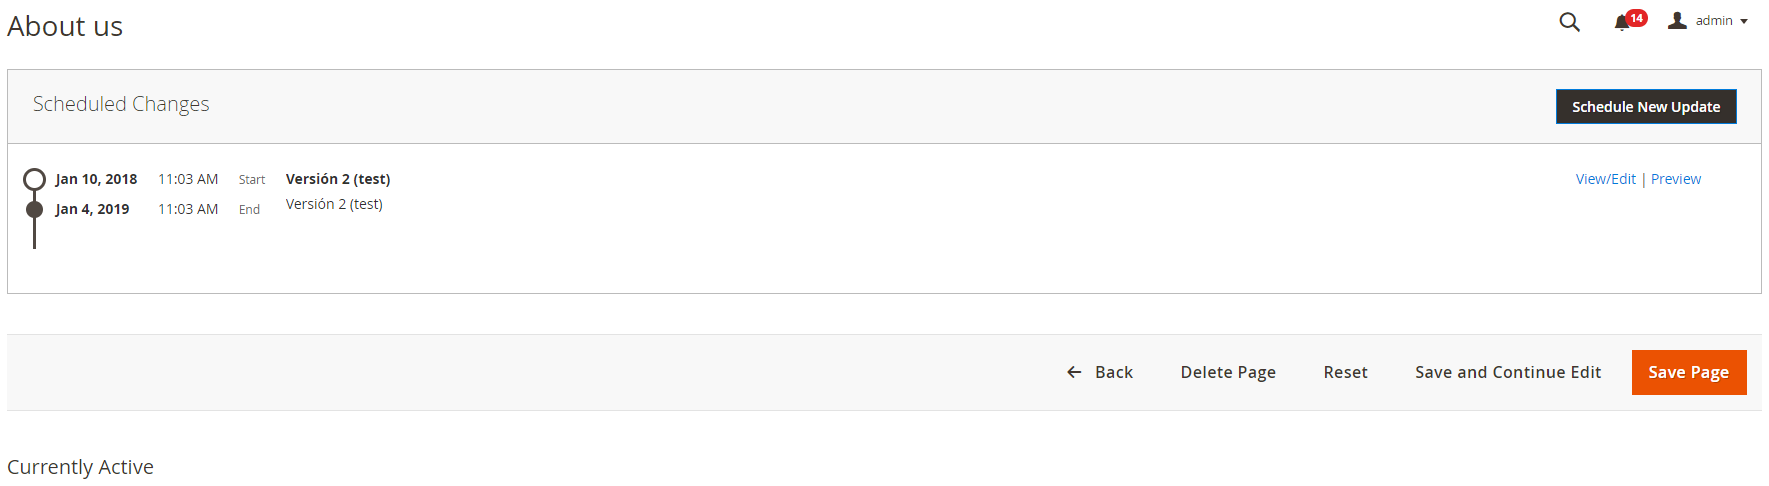Expand the admin account dropdown arrow
1769x486 pixels.
(1744, 21)
